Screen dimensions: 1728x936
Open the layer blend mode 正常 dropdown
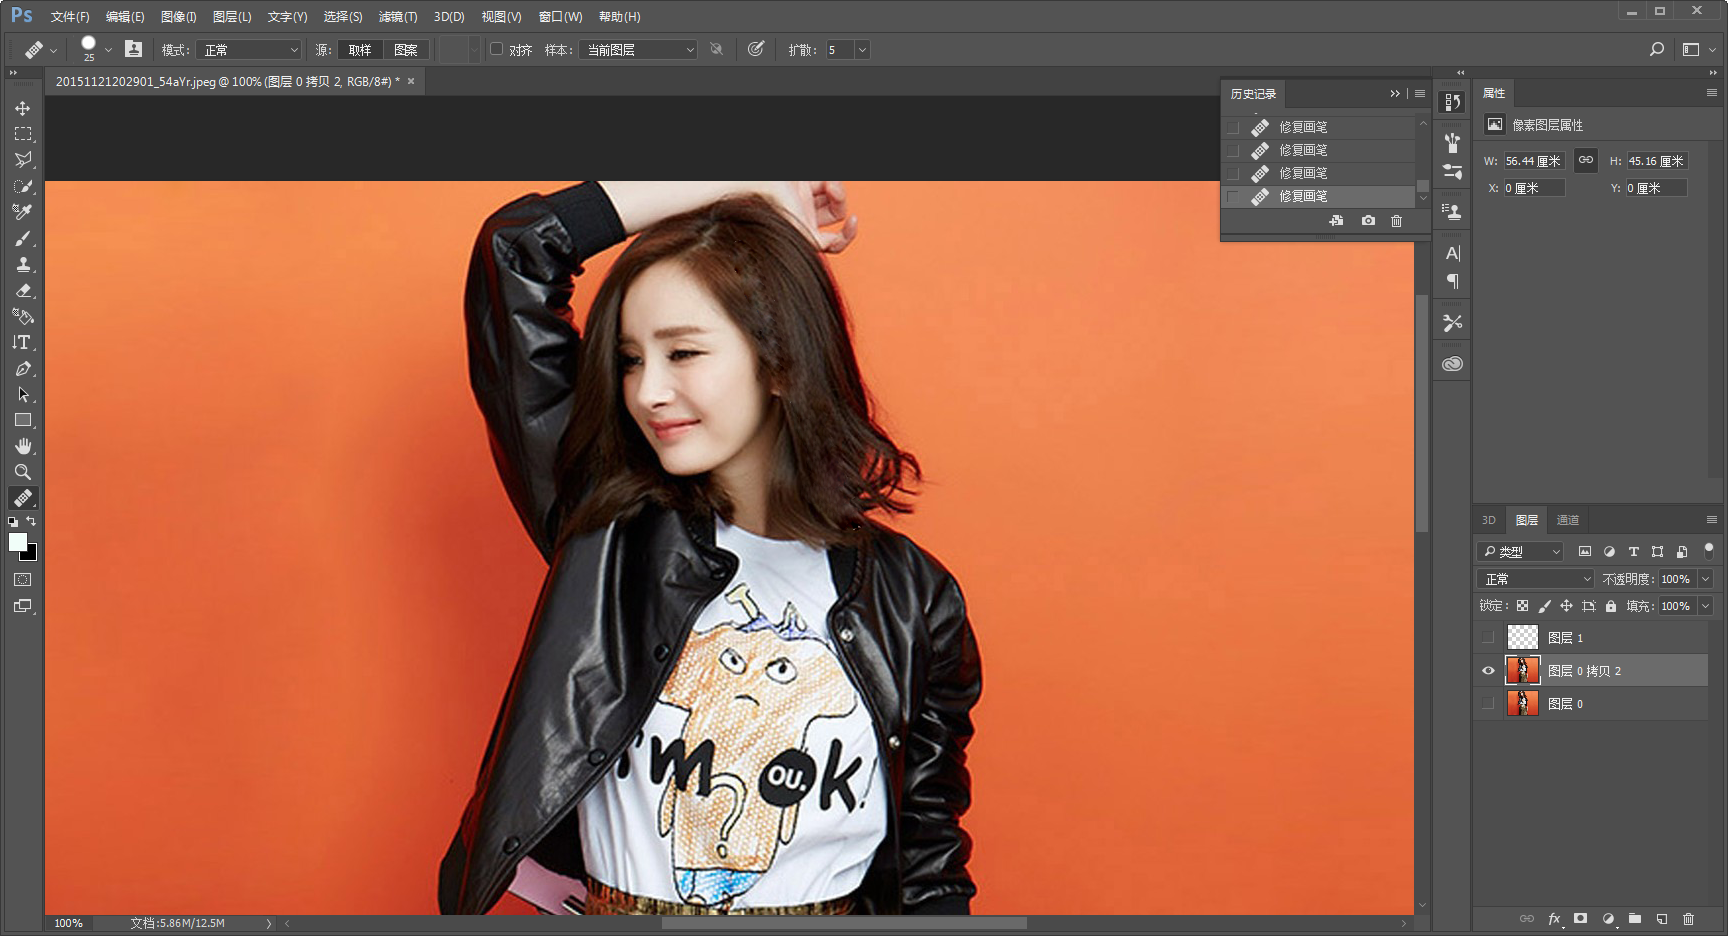click(x=1535, y=579)
